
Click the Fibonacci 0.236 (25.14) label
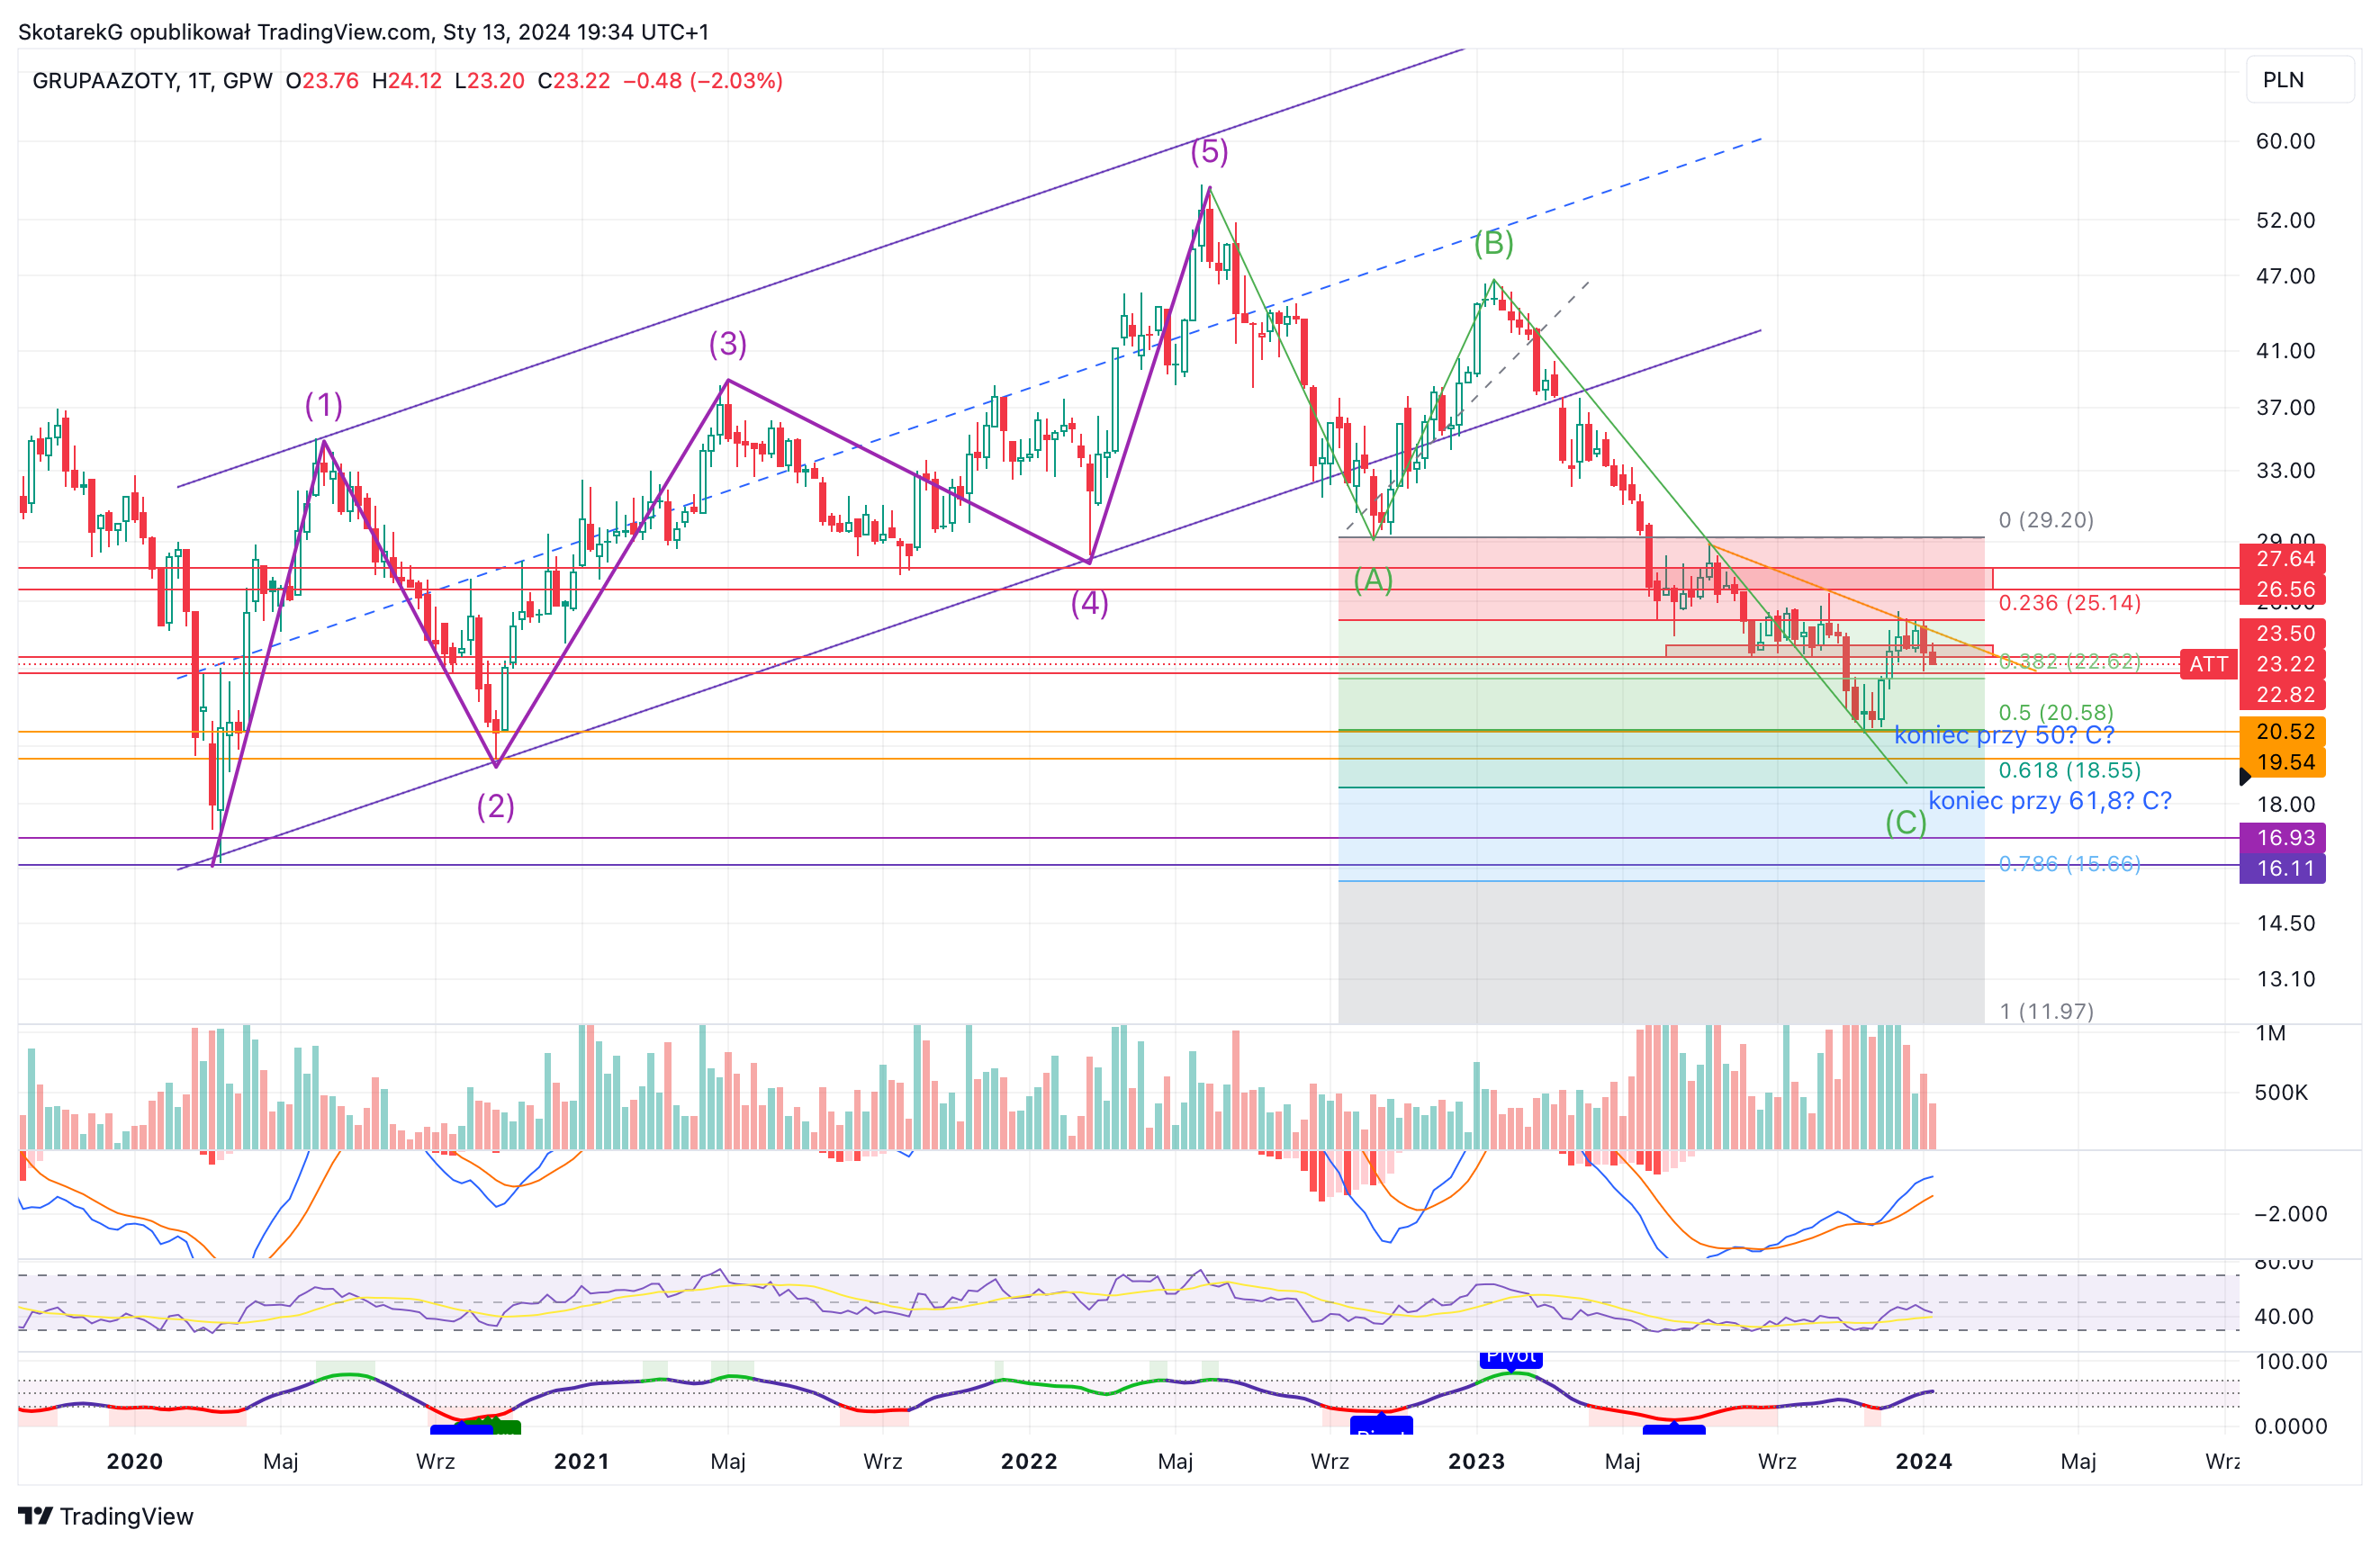(x=2070, y=603)
